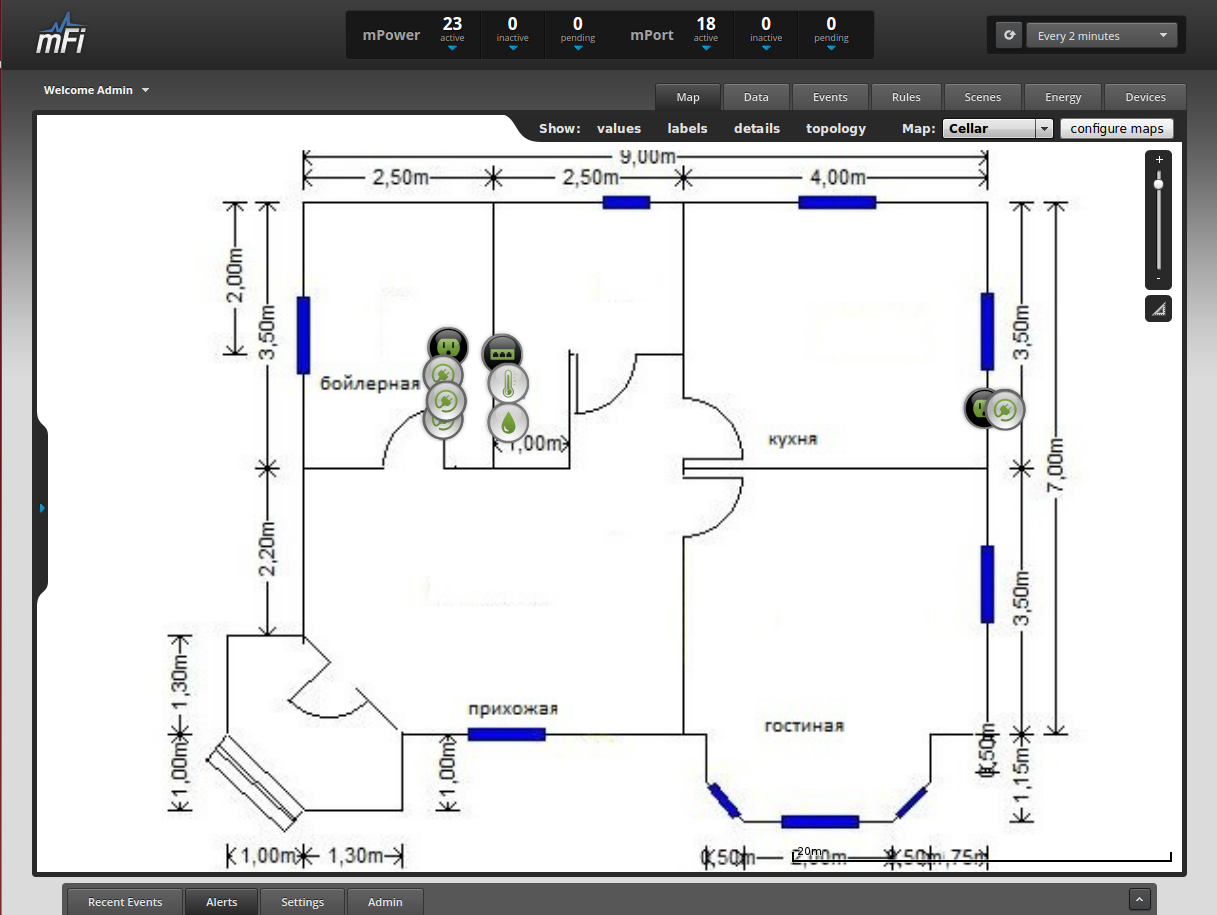This screenshot has height=915, width=1217.
Task: Open the Every 2 minutes refresh dropdown
Action: point(1101,36)
